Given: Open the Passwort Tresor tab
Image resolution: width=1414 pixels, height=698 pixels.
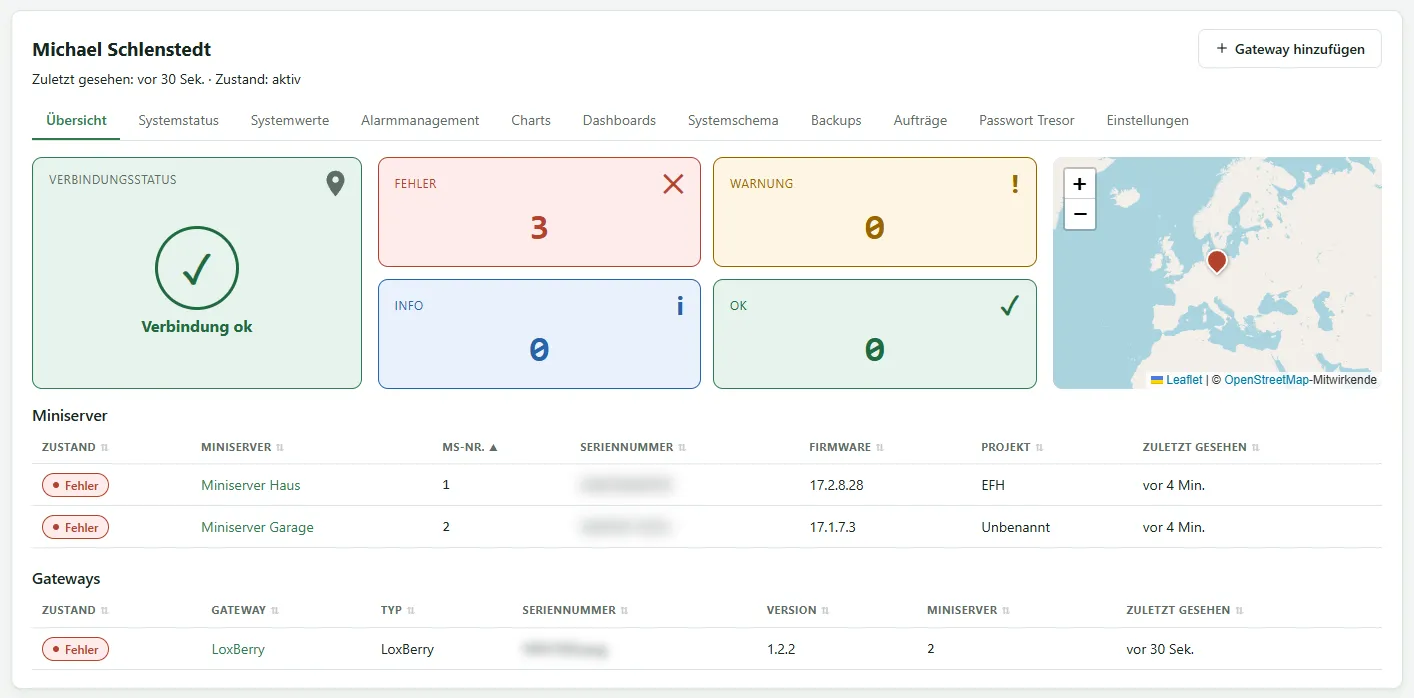Looking at the screenshot, I should pos(1027,120).
